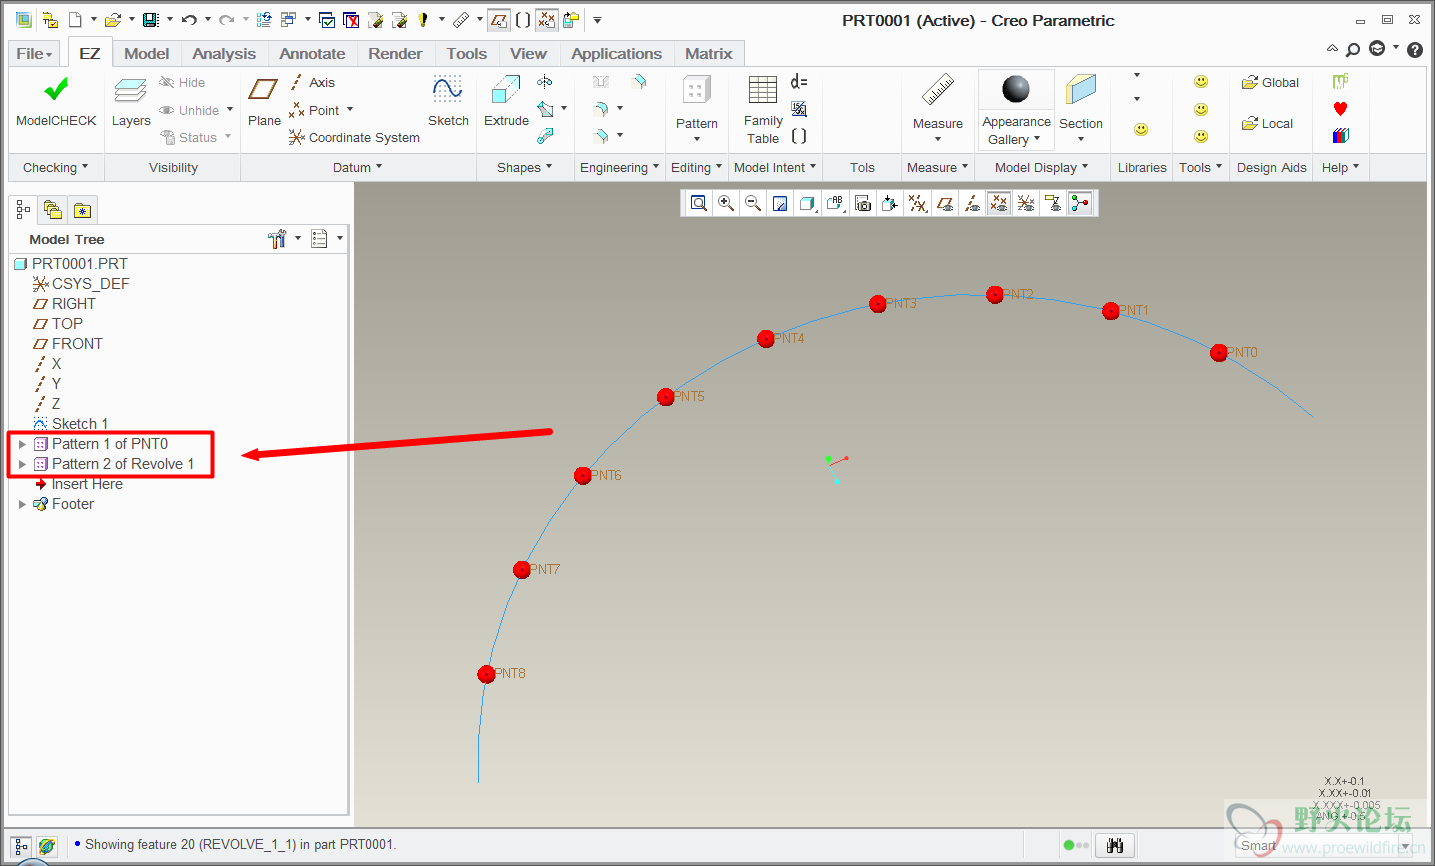Select point PNT8 in viewport
The image size is (1435, 866).
tap(486, 674)
